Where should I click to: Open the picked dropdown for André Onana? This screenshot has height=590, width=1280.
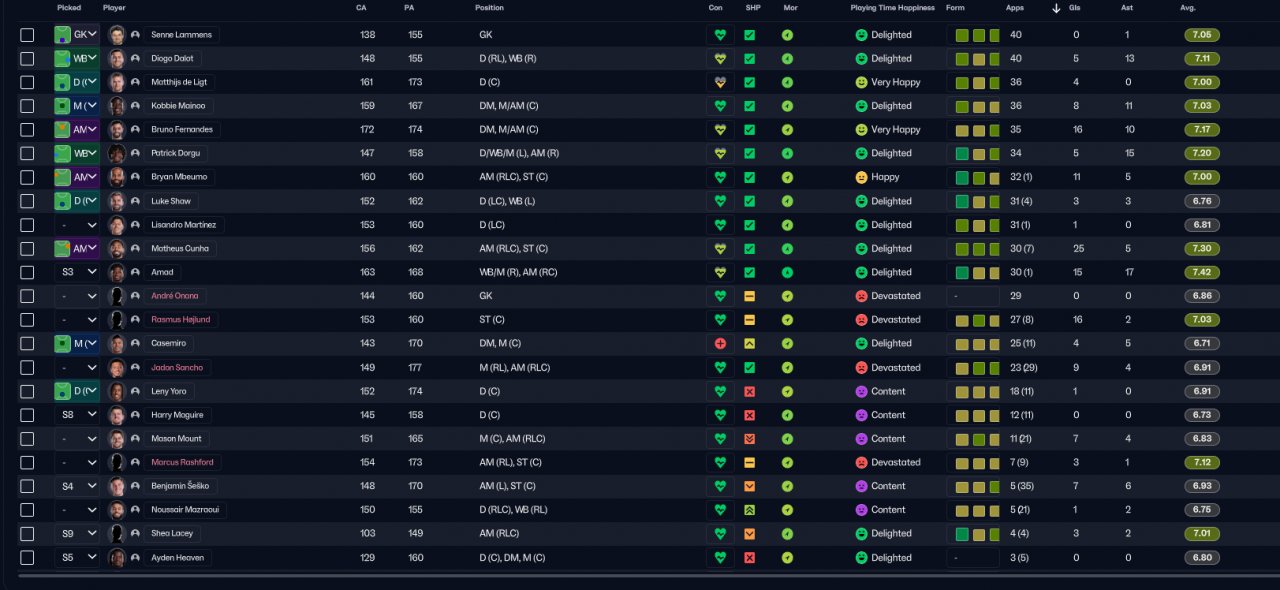point(77,296)
